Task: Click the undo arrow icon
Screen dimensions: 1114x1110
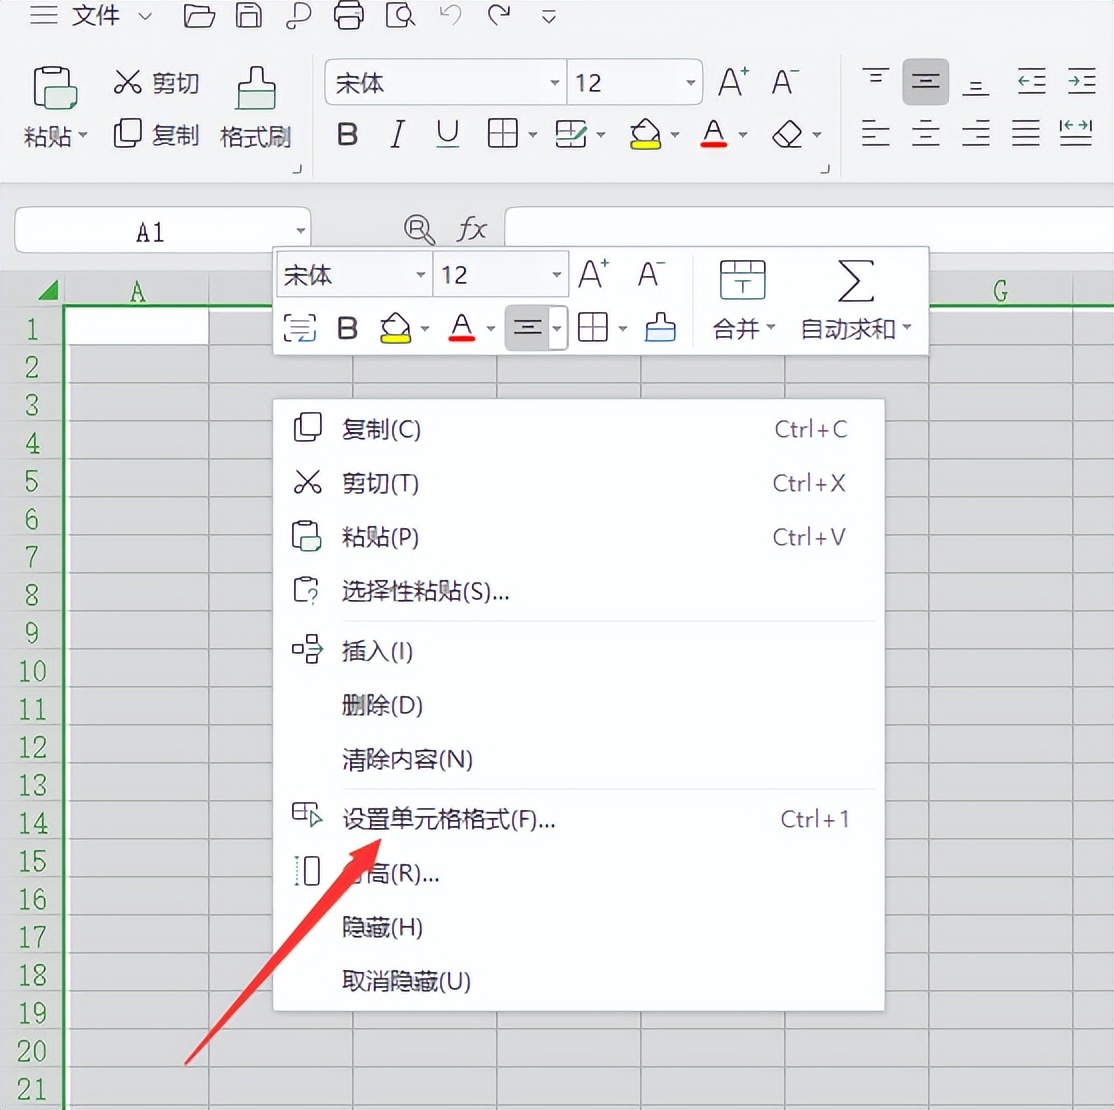Action: click(451, 15)
